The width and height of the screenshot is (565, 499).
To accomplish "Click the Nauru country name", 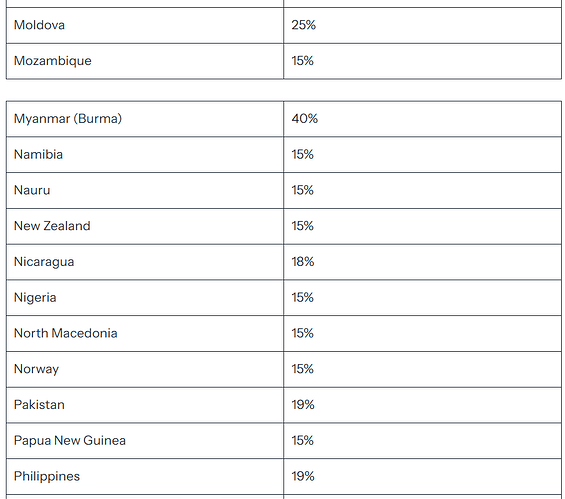I will click(x=32, y=190).
